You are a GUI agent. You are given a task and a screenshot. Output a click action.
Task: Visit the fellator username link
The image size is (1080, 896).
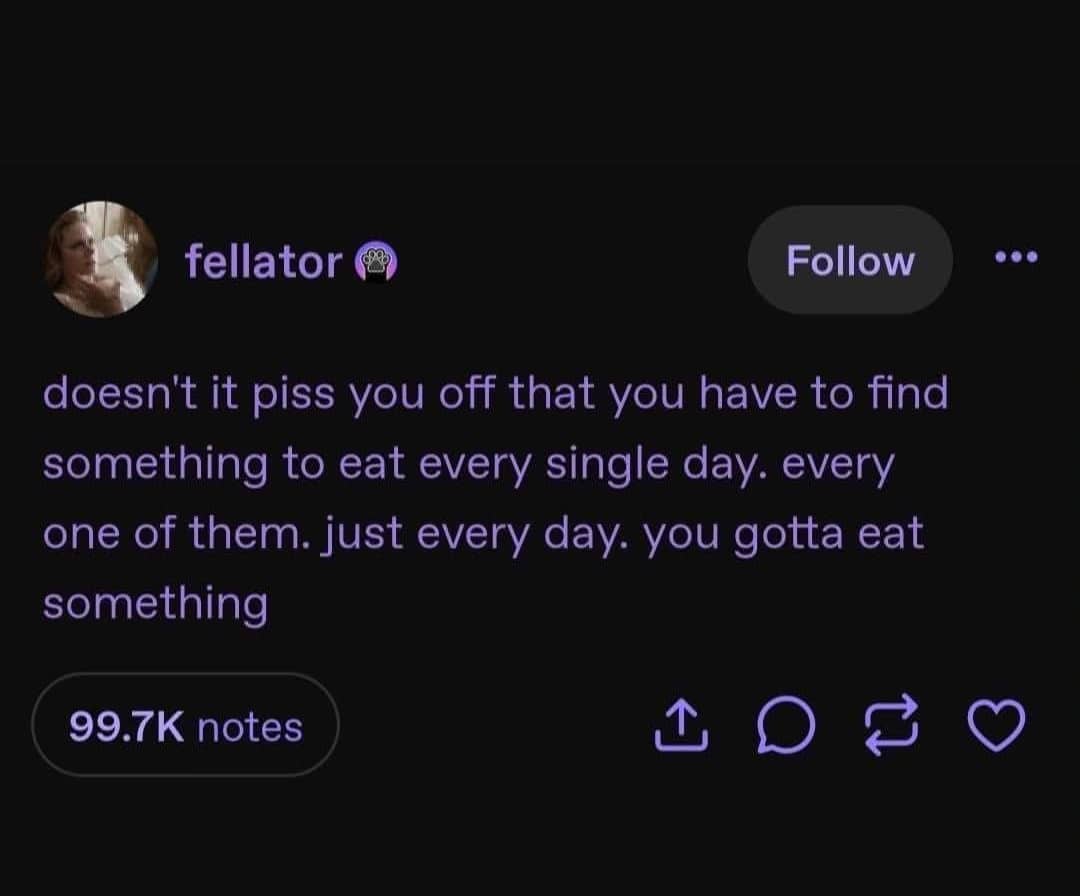click(263, 262)
